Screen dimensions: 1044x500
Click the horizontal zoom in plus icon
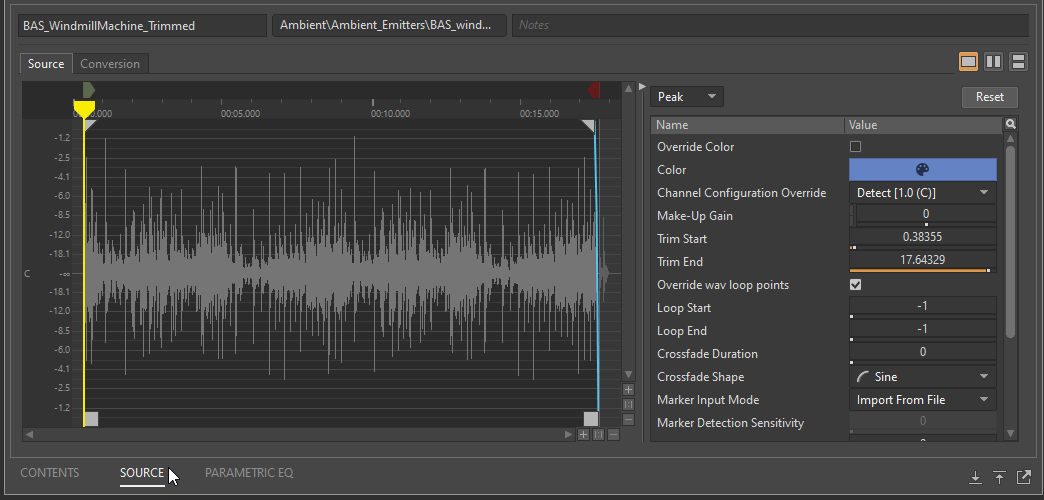pos(583,434)
